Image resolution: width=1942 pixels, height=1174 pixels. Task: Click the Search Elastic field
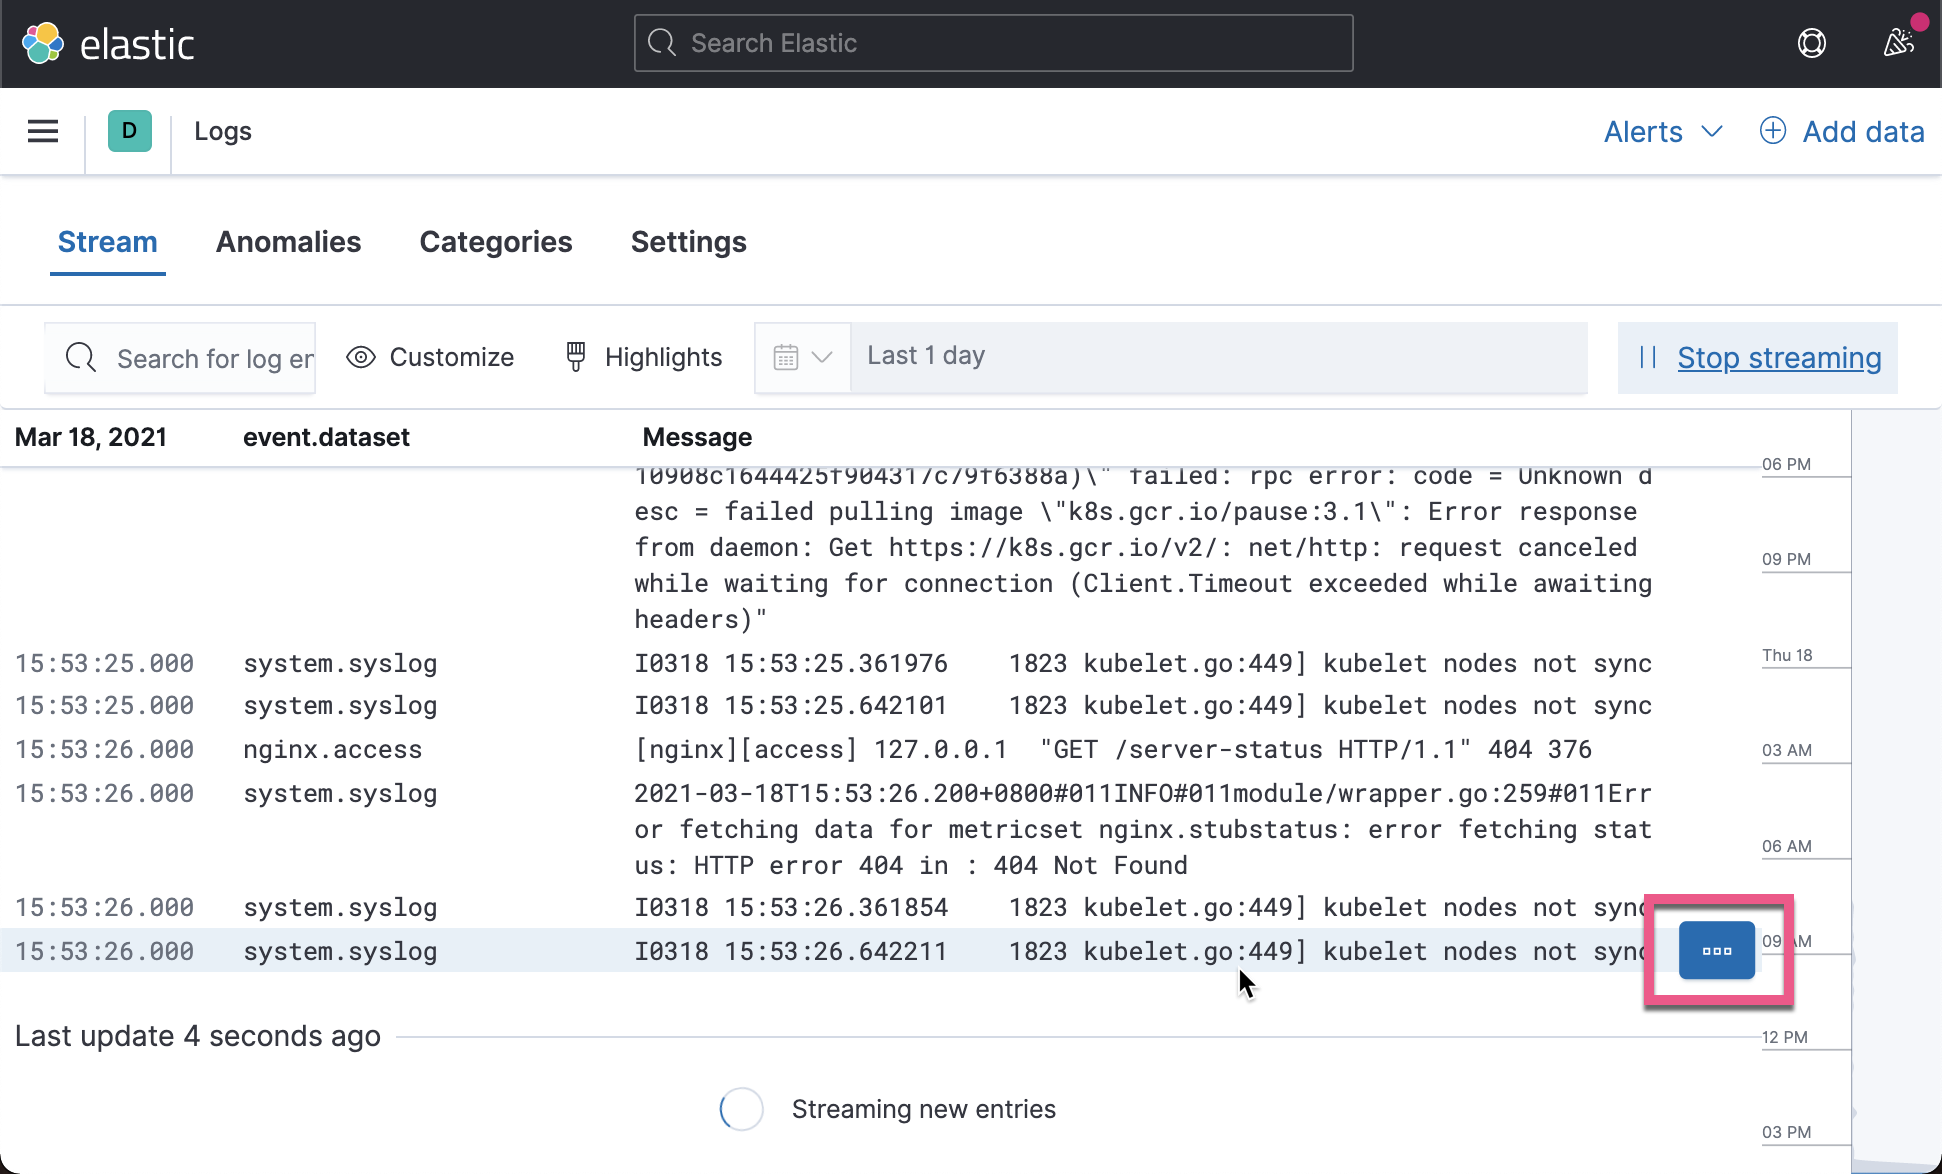tap(992, 43)
